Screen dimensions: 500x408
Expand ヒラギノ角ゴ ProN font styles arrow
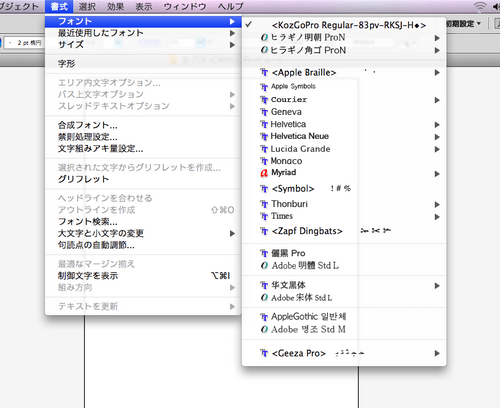(437, 50)
